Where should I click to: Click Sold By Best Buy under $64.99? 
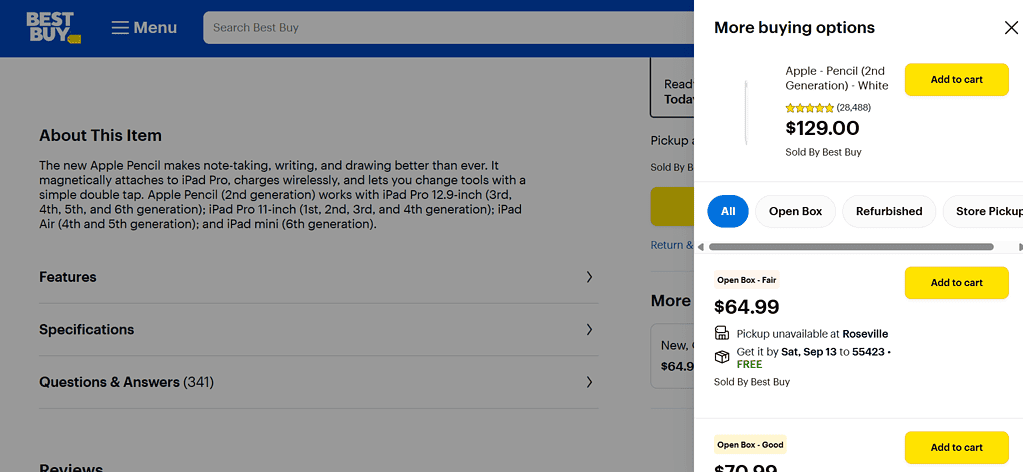click(x=752, y=382)
